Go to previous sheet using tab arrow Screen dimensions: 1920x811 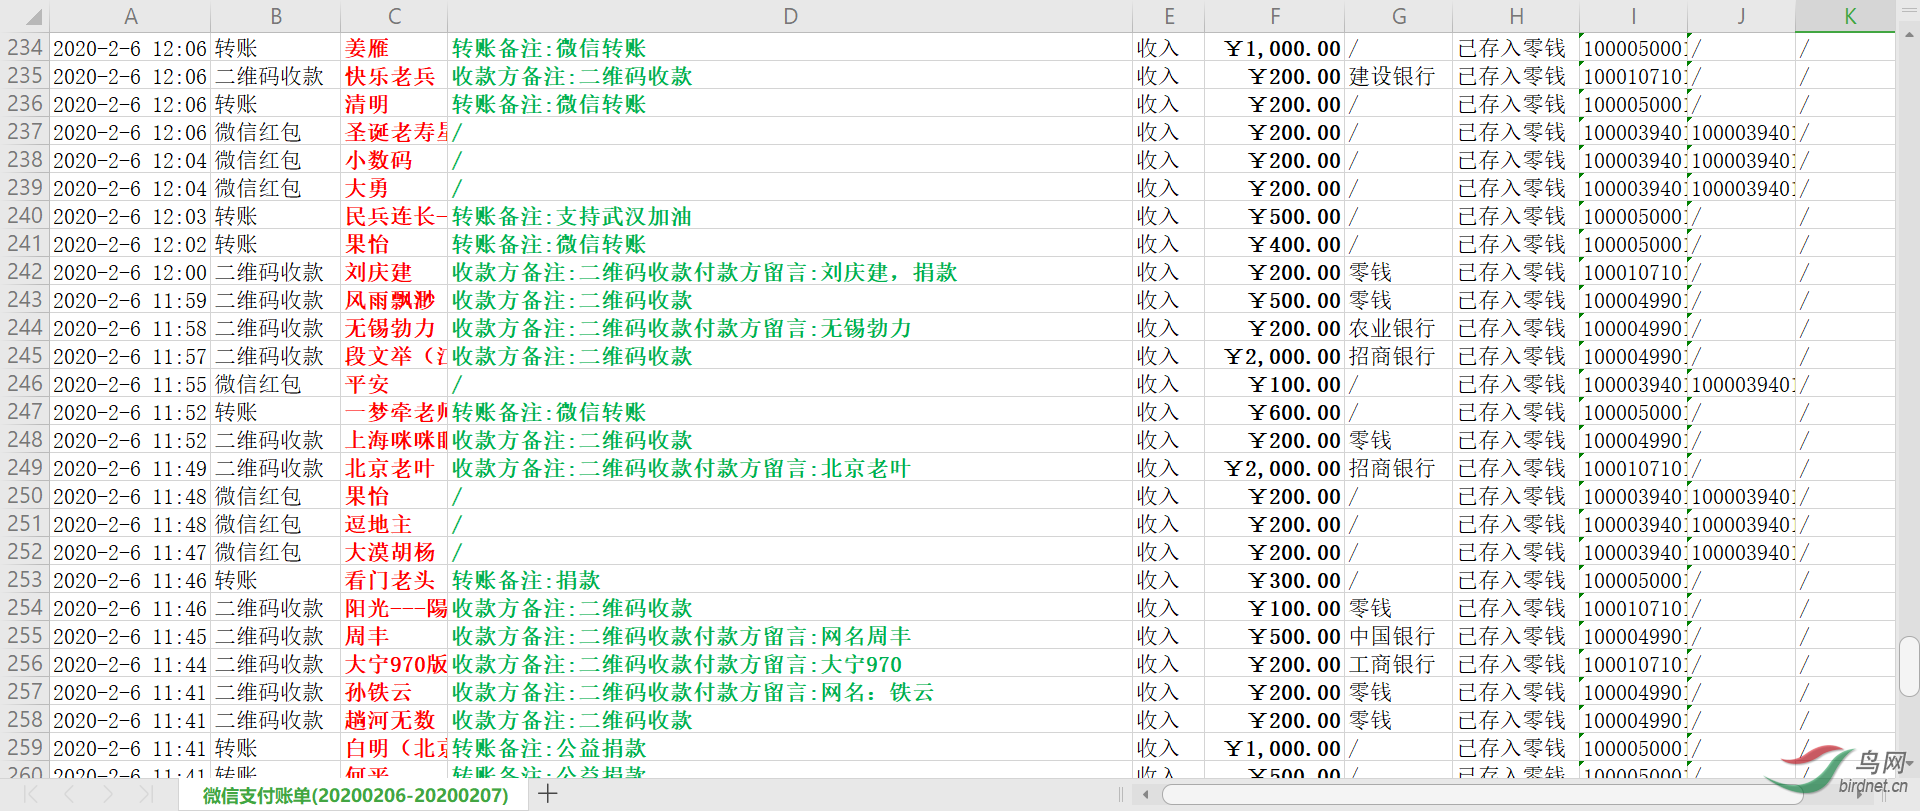pyautogui.click(x=69, y=794)
